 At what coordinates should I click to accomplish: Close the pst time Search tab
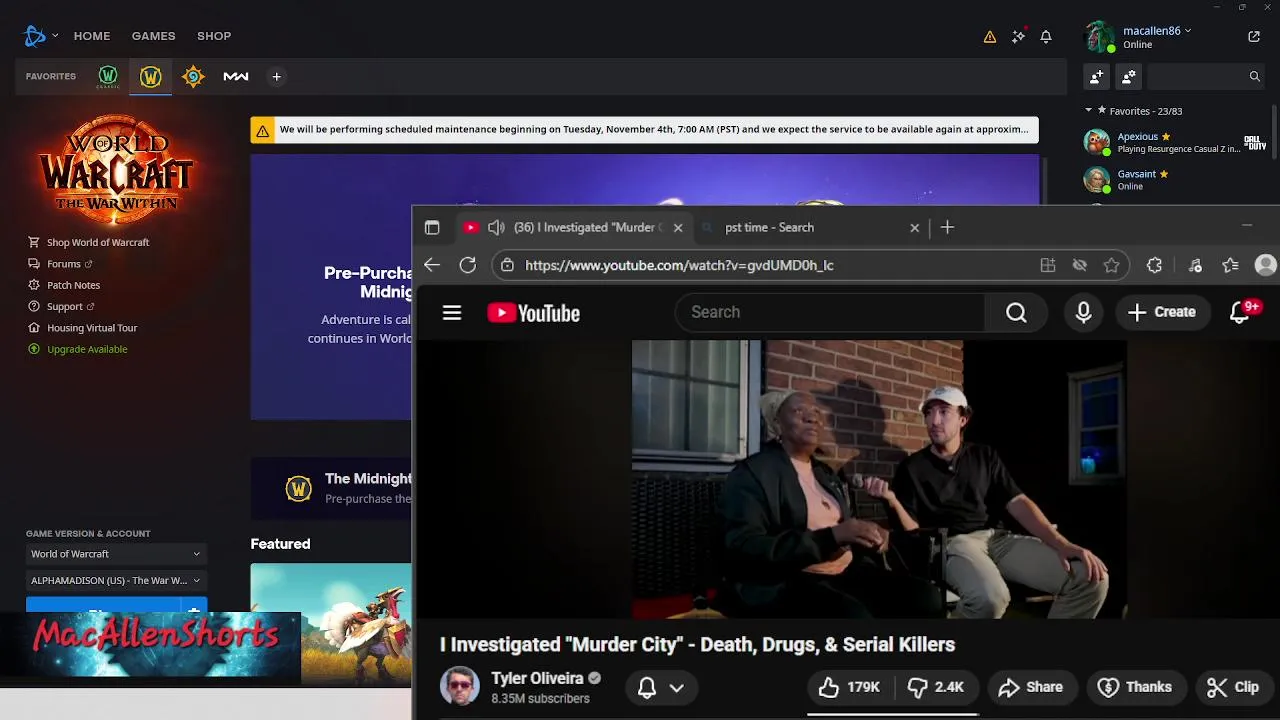coord(914,227)
